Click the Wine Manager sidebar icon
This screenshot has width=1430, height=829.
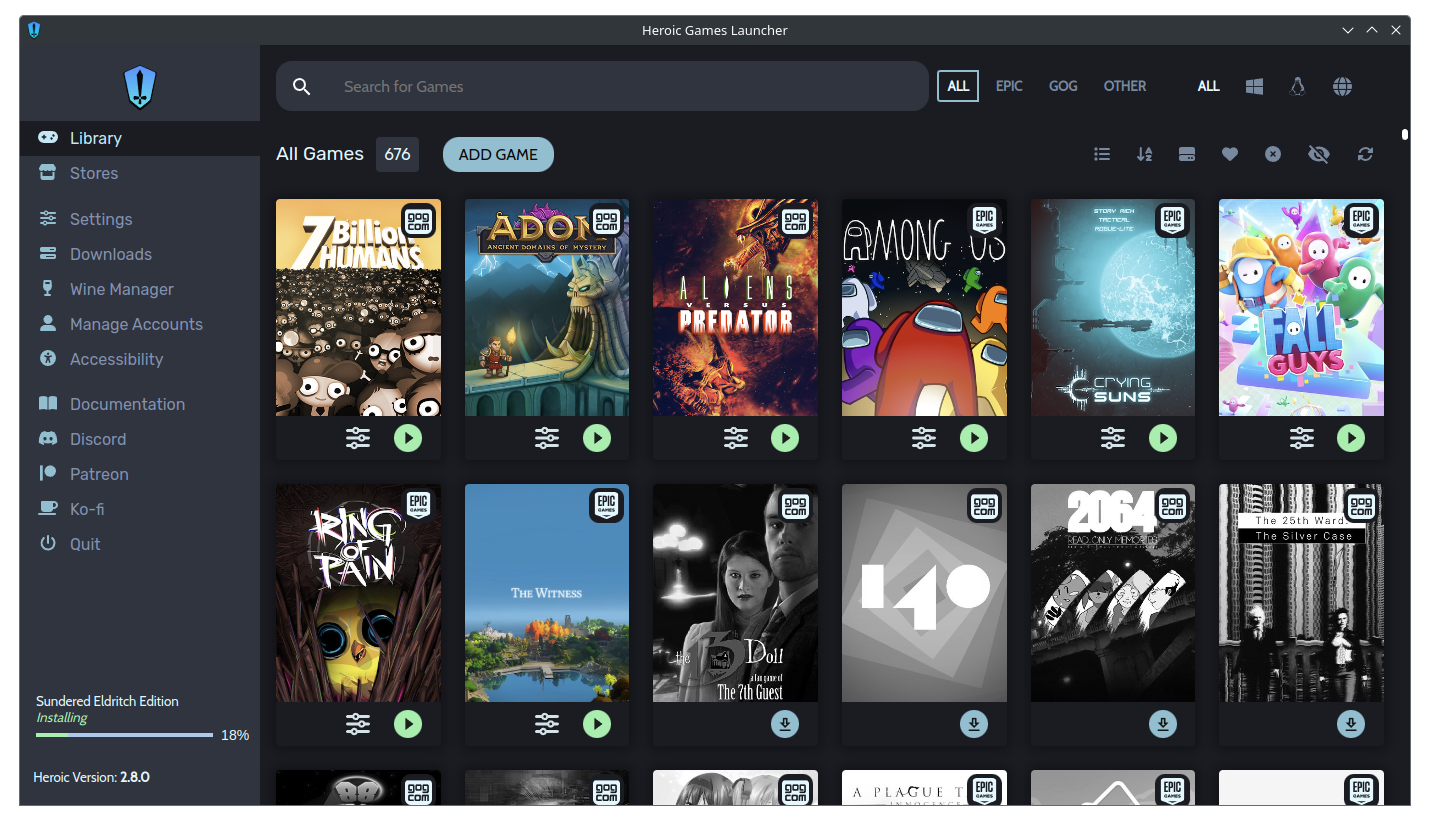[47, 289]
